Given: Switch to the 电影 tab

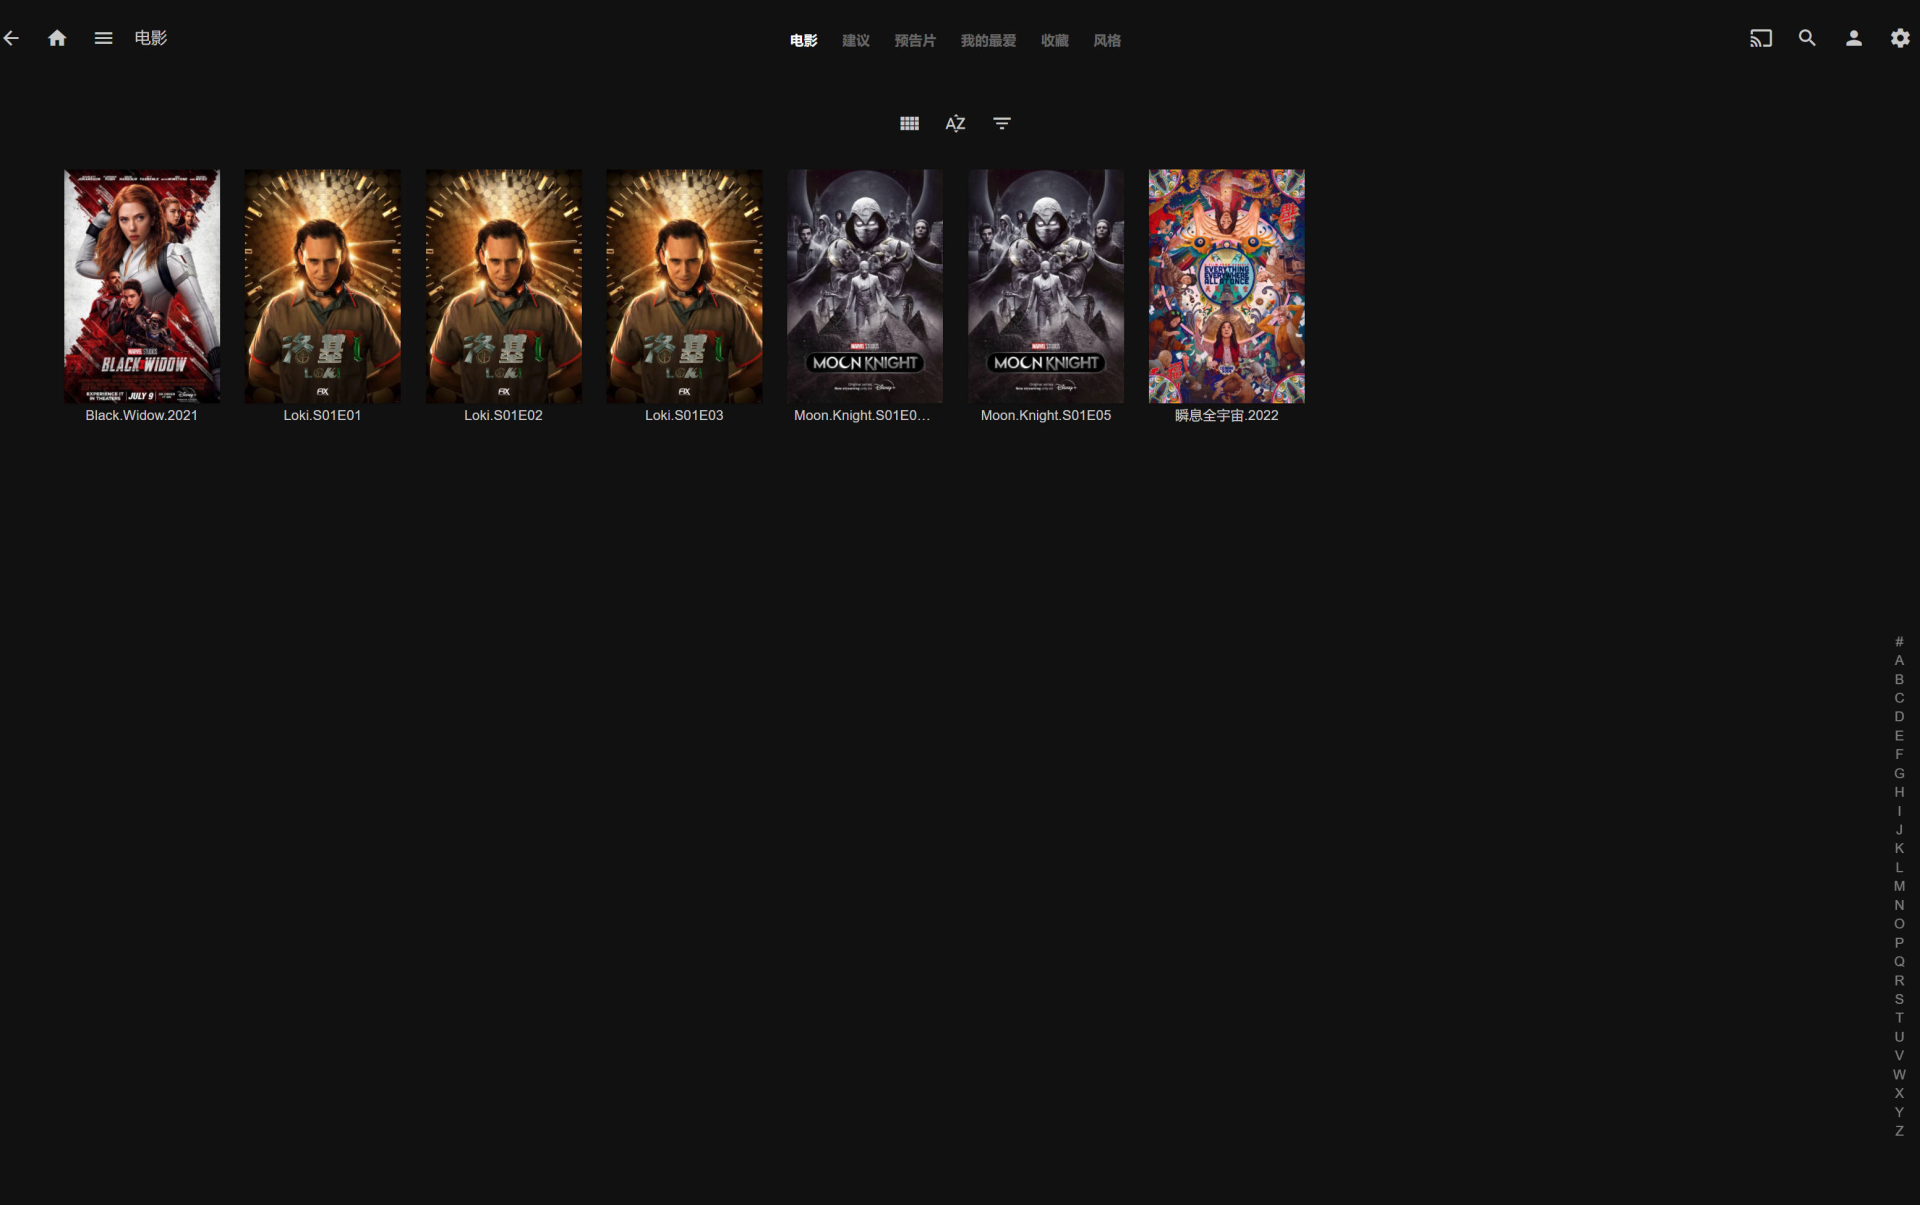Looking at the screenshot, I should click(803, 41).
